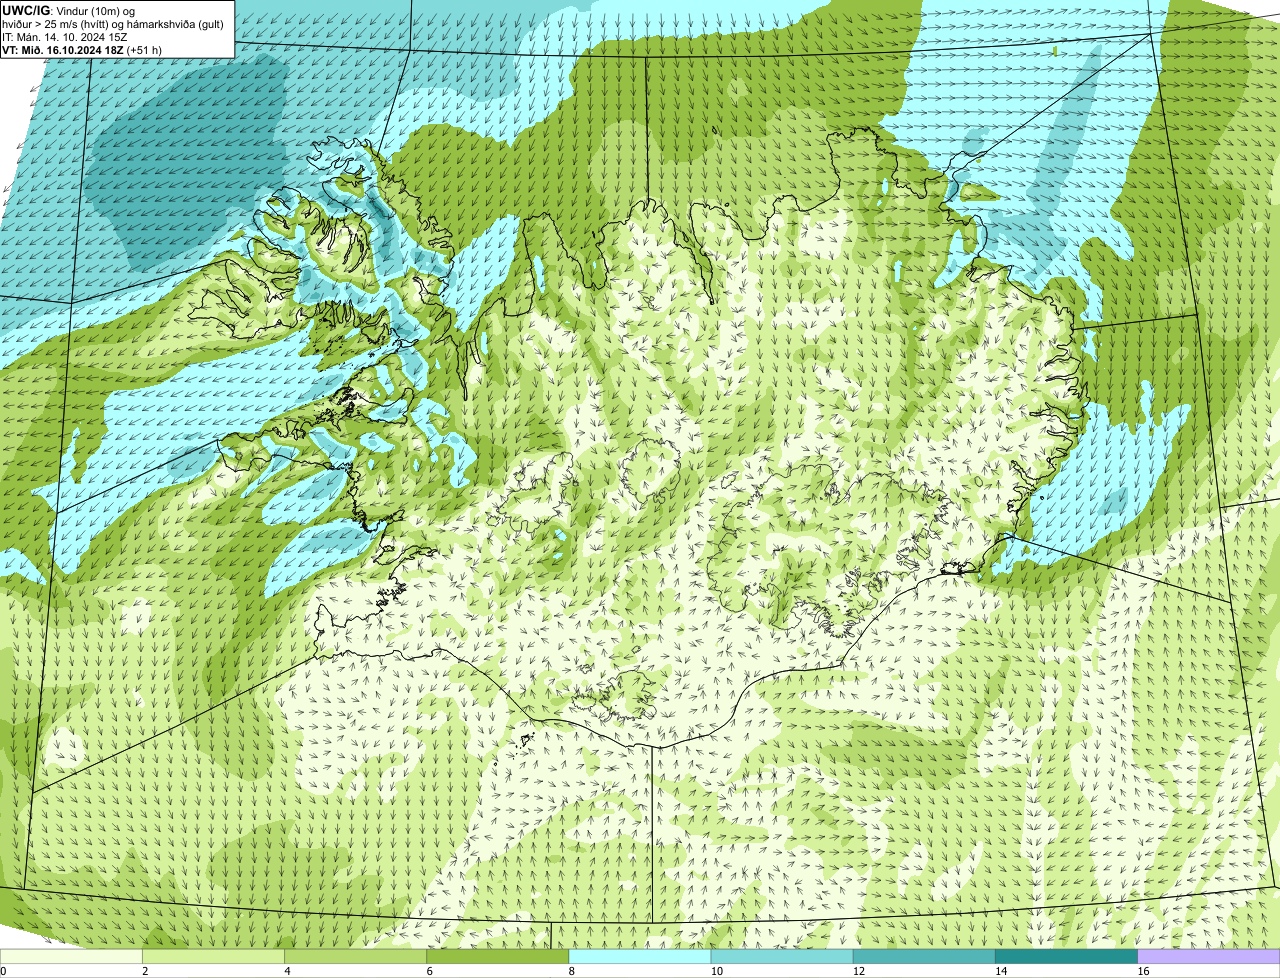This screenshot has height=978, width=1280.
Task: Click the 8–10 m/s light cyan legend swatch
Action: [640, 957]
